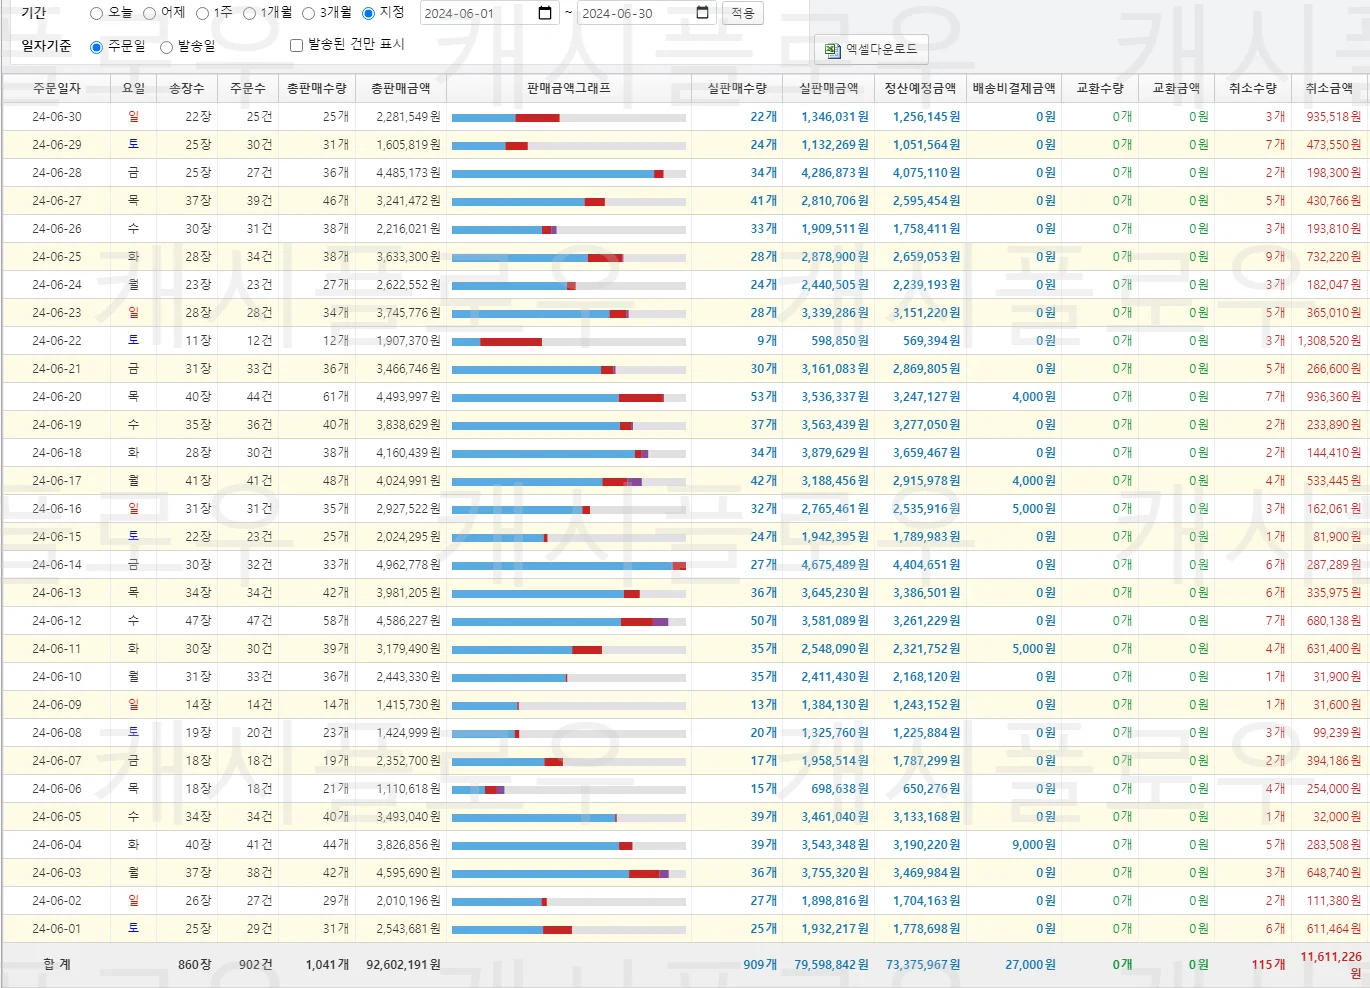Screen dimensions: 1370x988
Task: Select date cell 24-06-01
Action: pos(57,929)
